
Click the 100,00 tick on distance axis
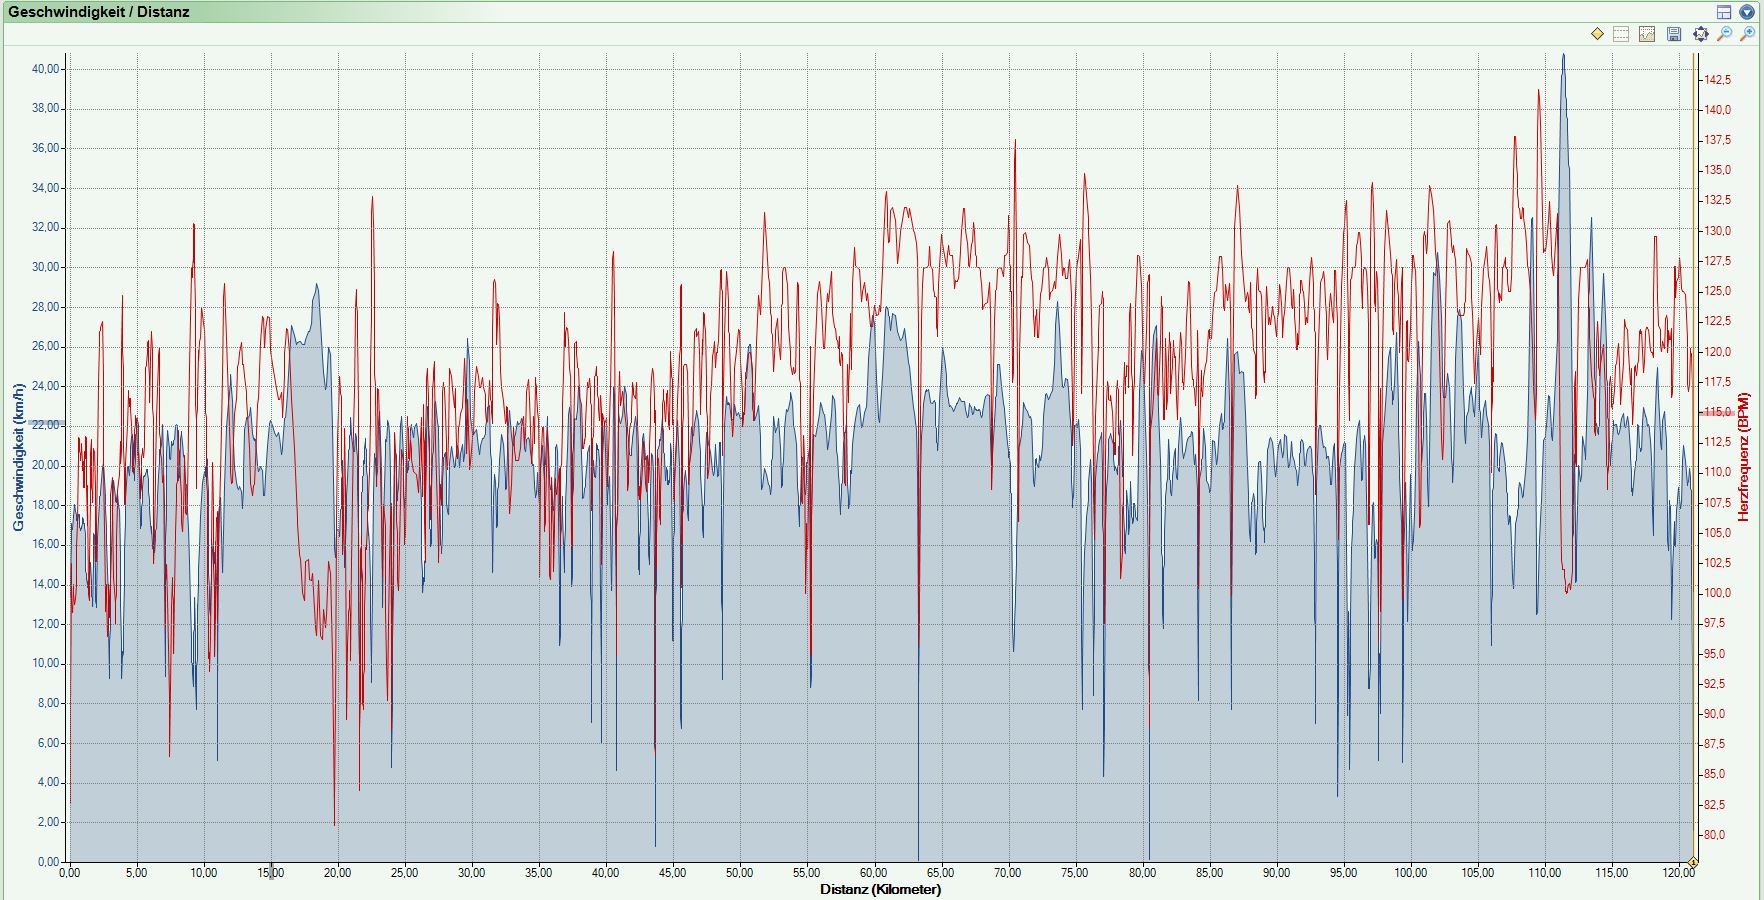(x=1410, y=873)
